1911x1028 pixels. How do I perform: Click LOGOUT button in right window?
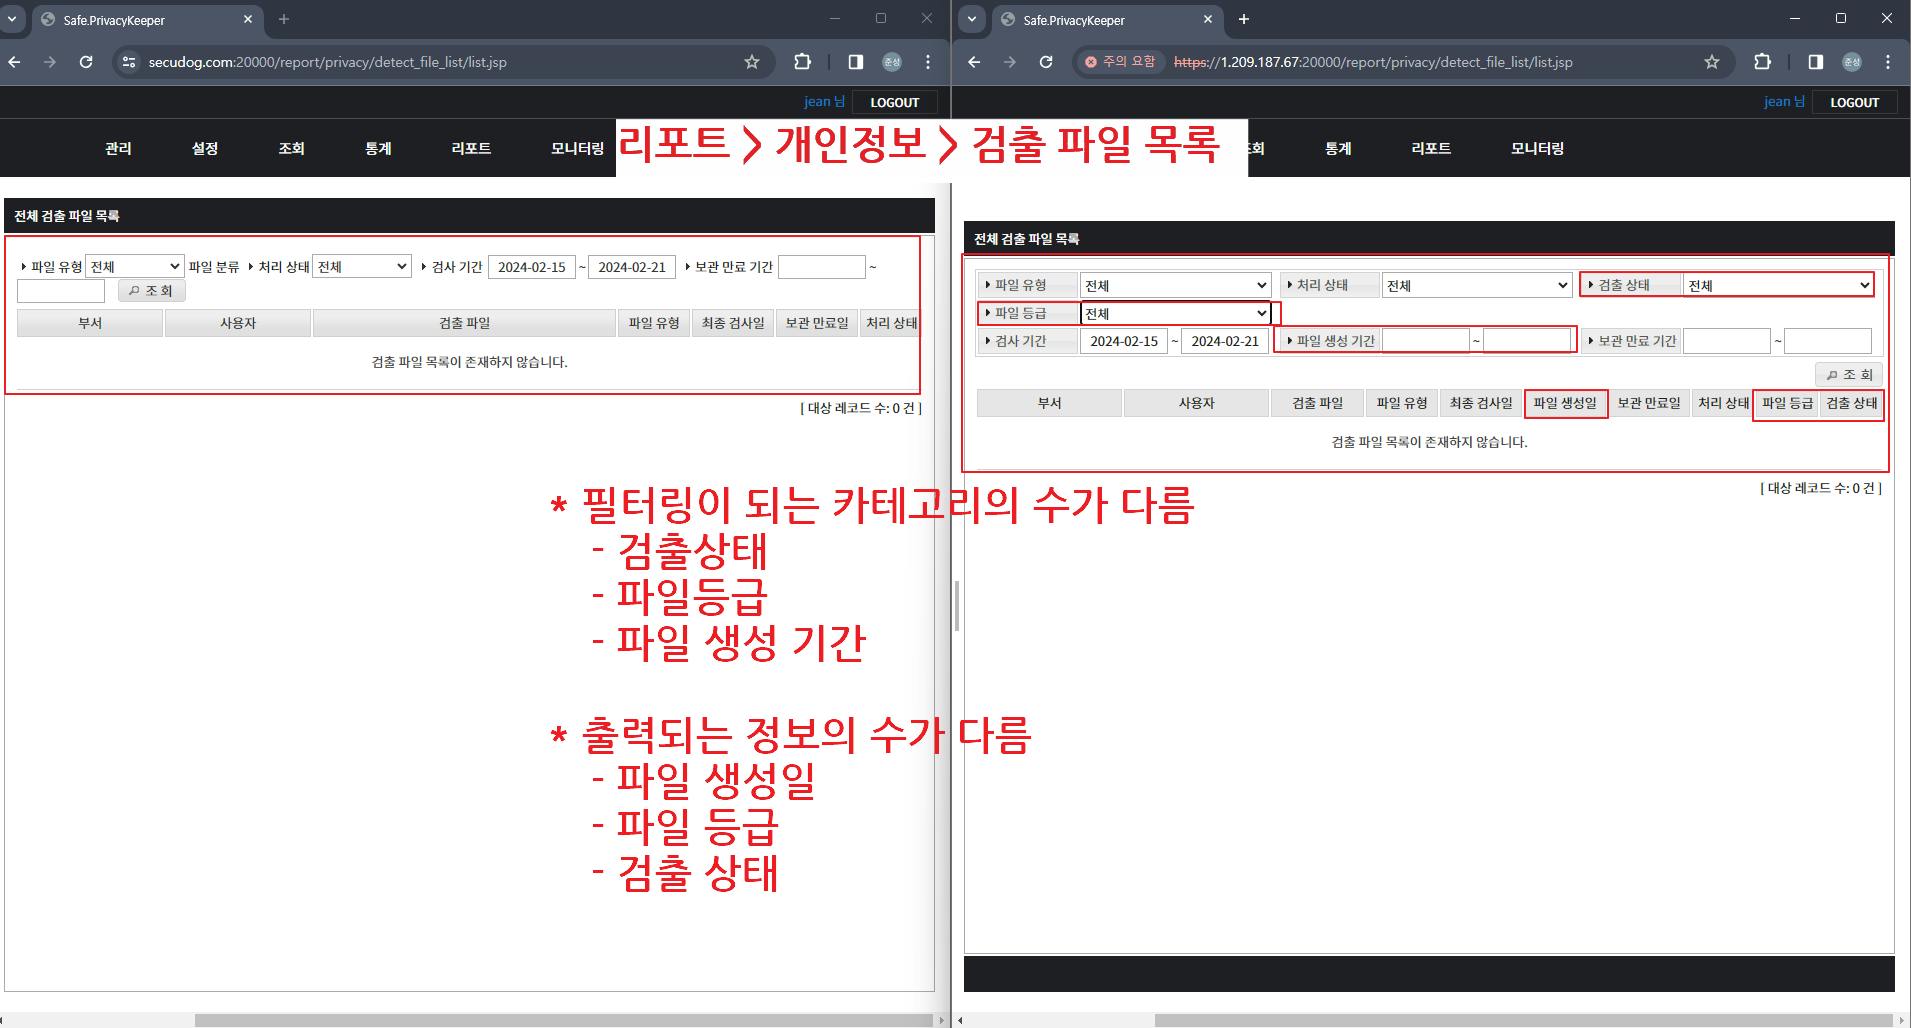1854,102
